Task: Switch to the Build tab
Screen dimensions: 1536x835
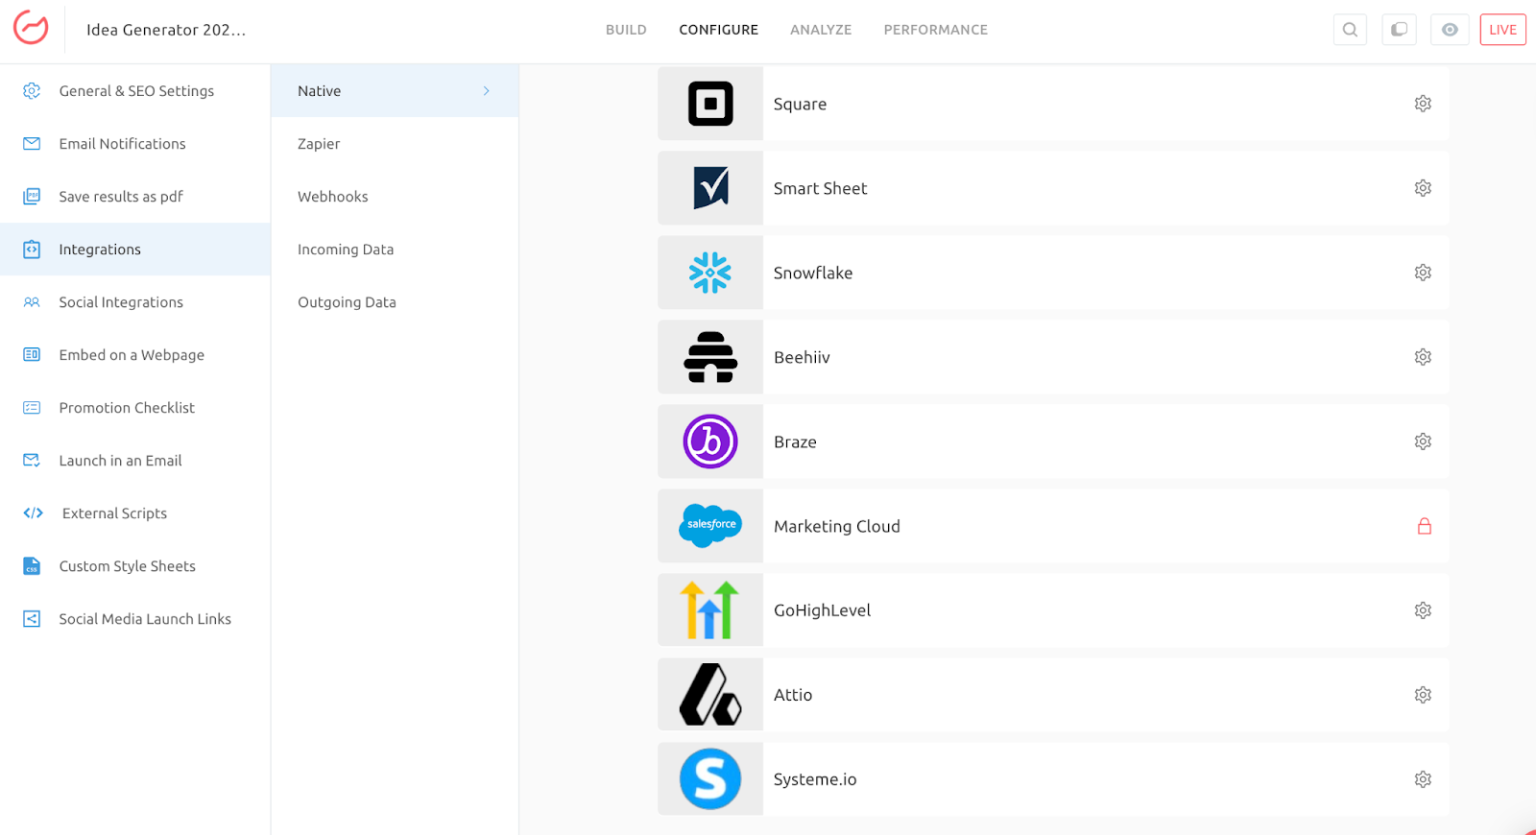Action: (x=626, y=30)
